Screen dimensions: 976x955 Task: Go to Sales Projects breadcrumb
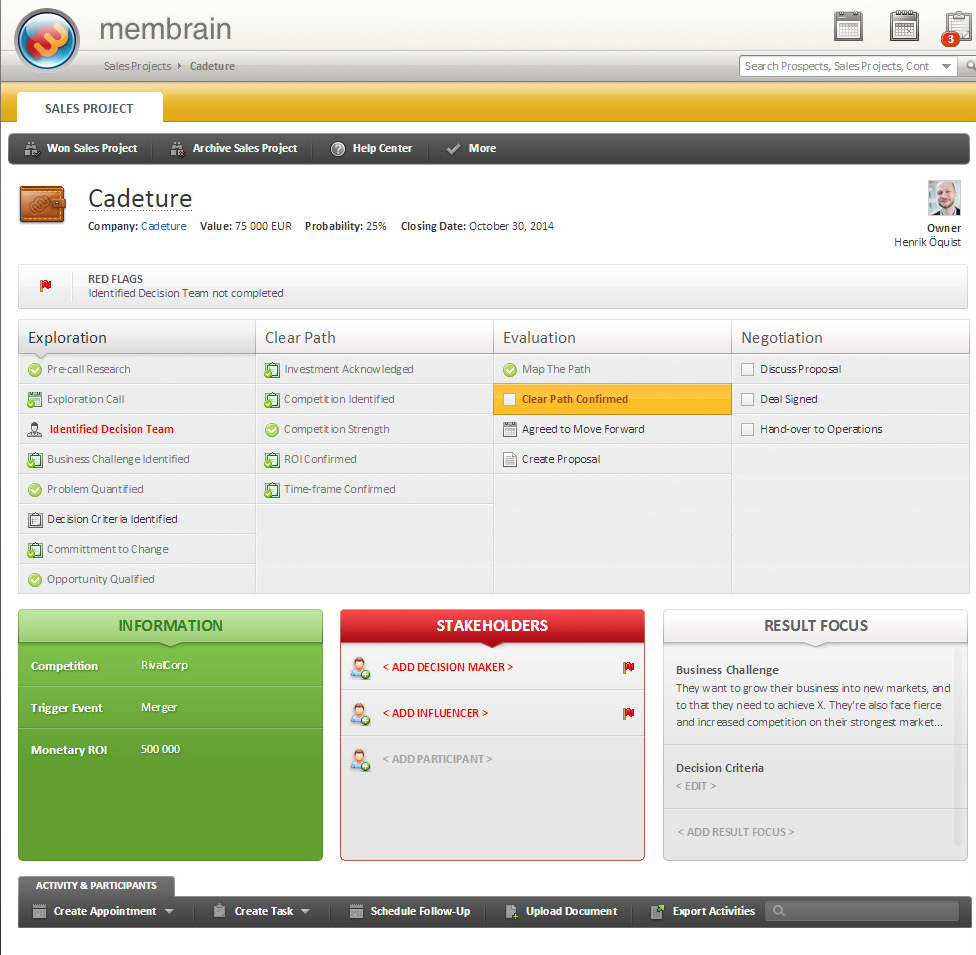click(138, 66)
